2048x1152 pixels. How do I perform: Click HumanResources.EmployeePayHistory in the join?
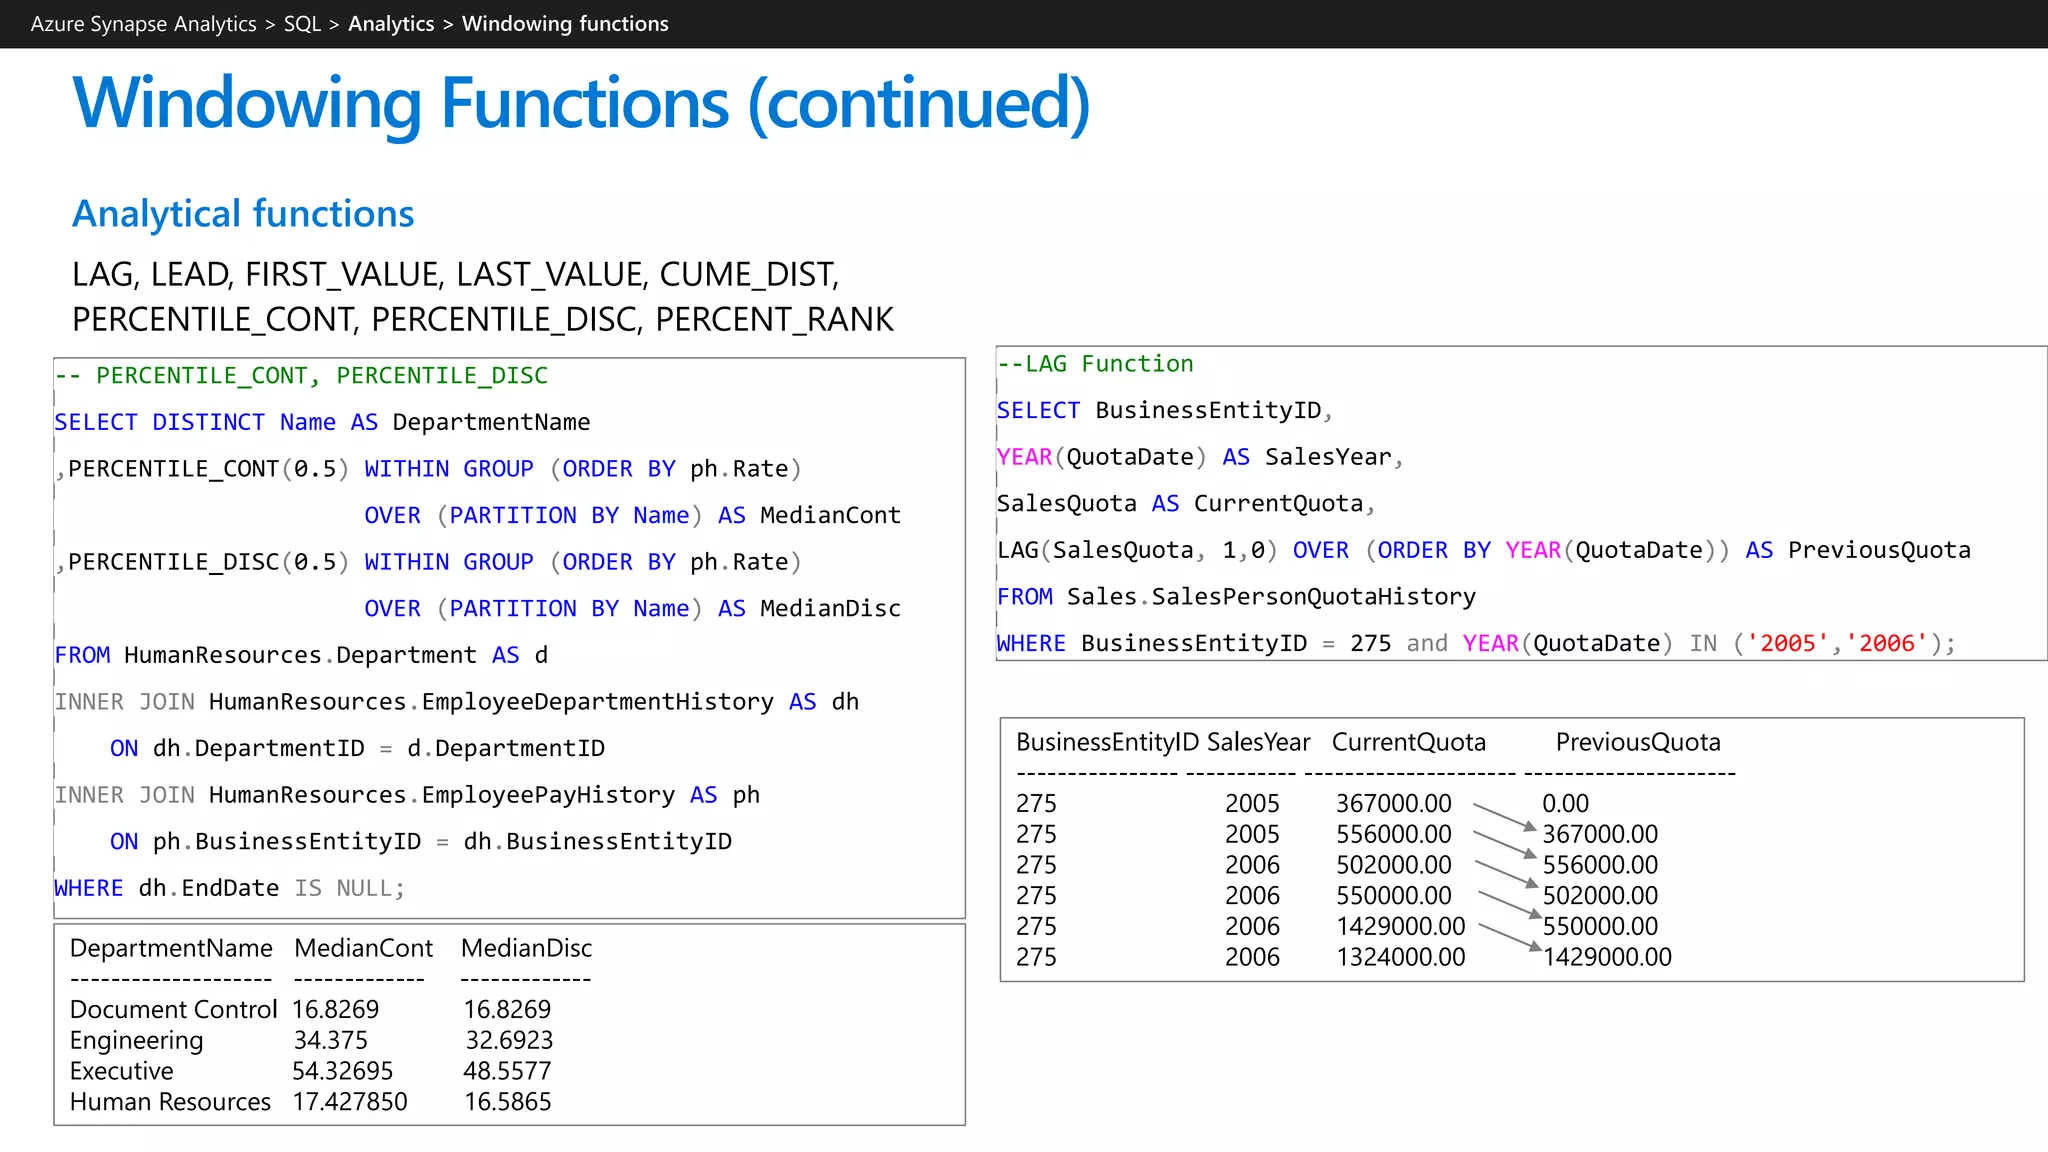(x=442, y=795)
